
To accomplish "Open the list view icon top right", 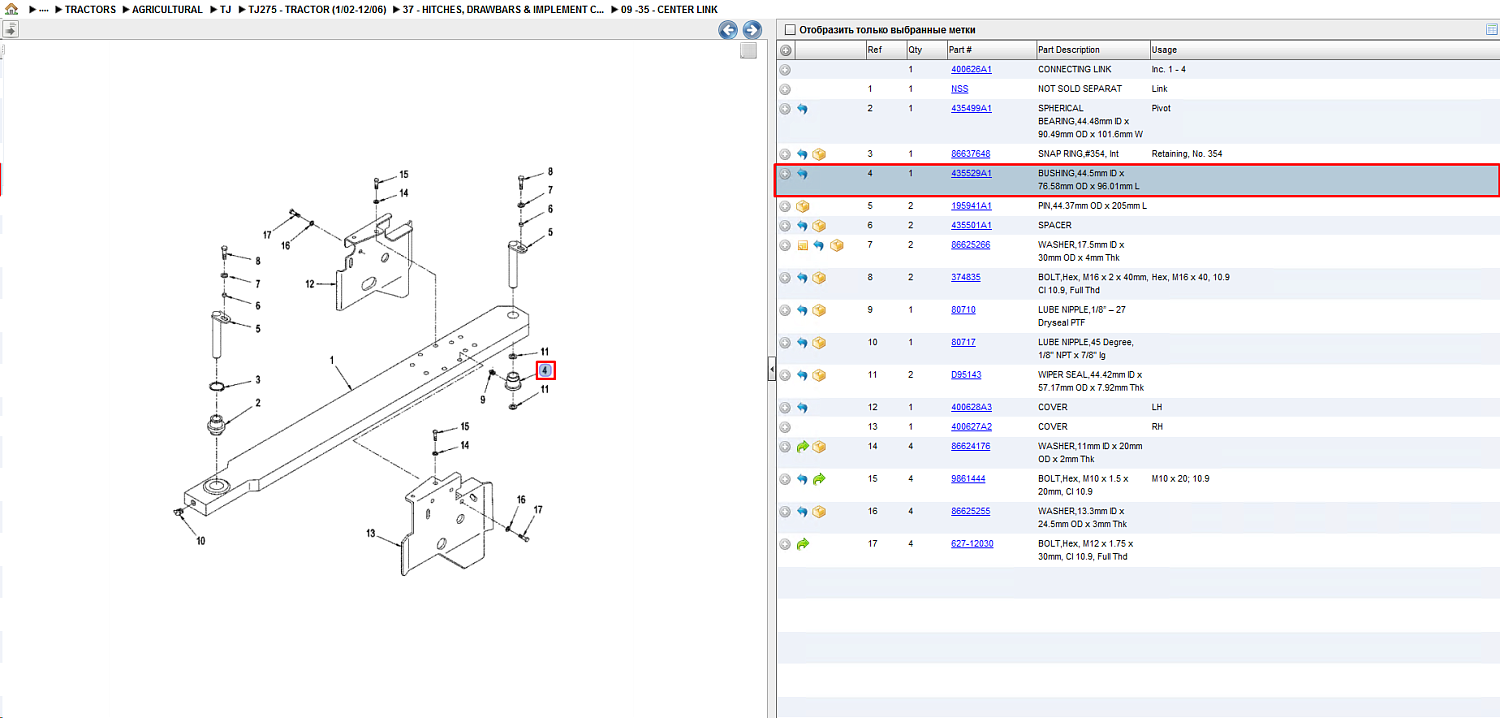I will point(1492,30).
